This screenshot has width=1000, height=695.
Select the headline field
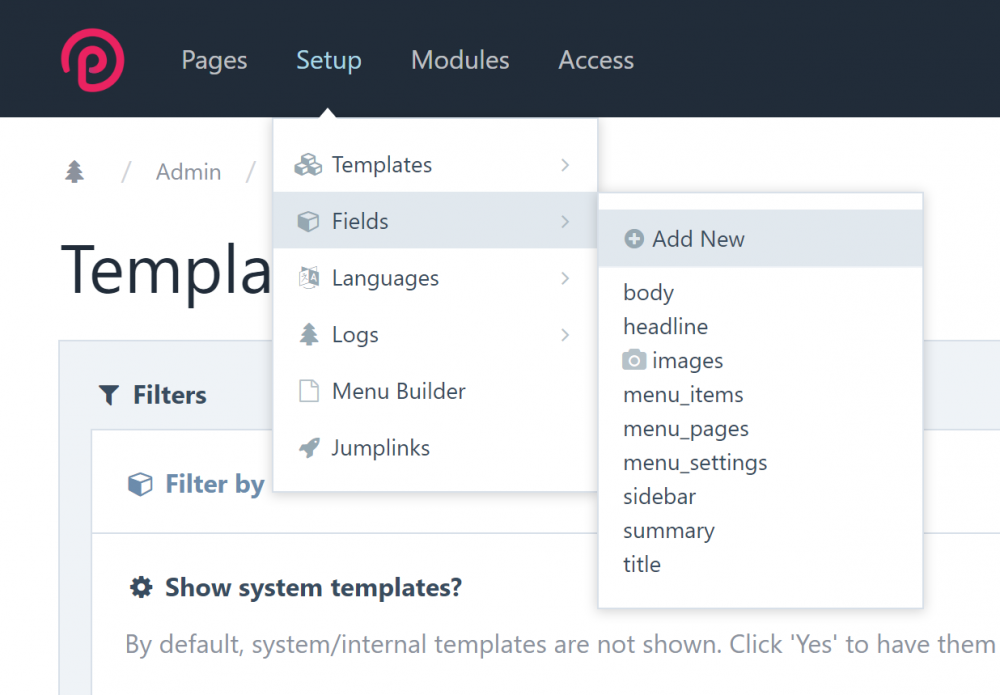(665, 327)
